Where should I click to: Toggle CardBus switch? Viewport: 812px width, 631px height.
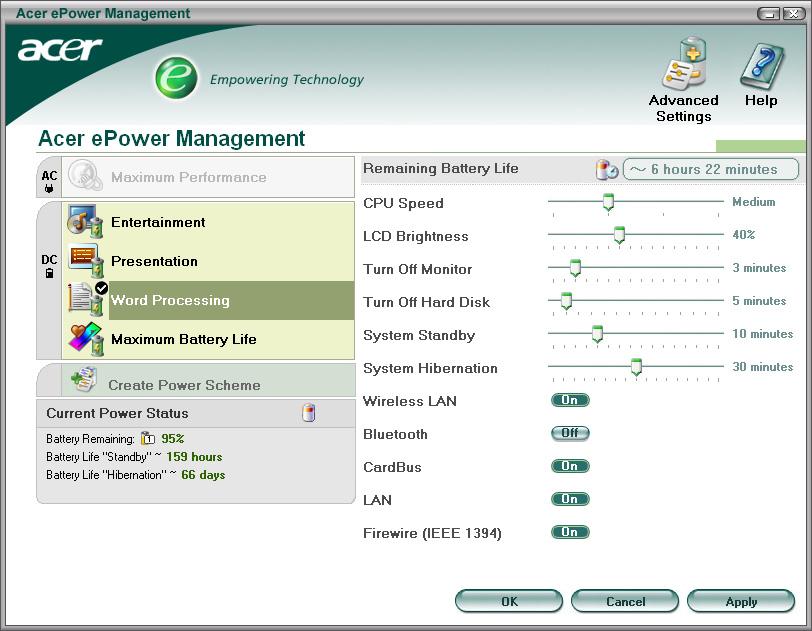tap(570, 466)
